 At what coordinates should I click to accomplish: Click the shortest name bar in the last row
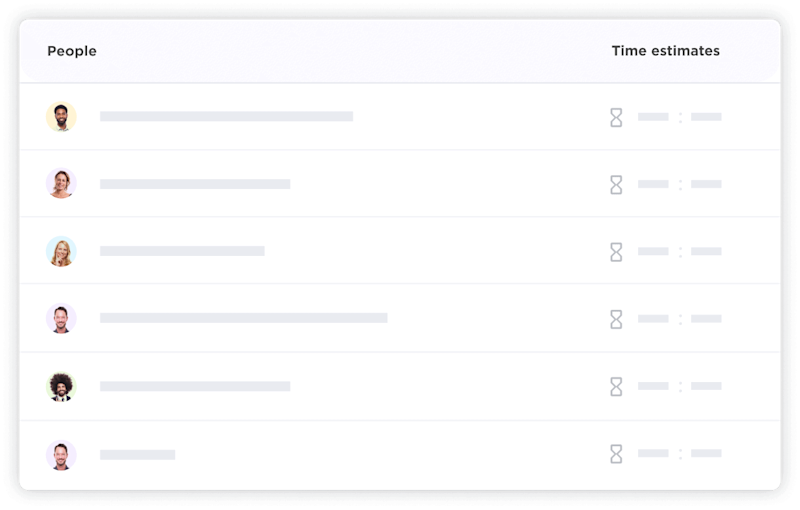click(138, 454)
